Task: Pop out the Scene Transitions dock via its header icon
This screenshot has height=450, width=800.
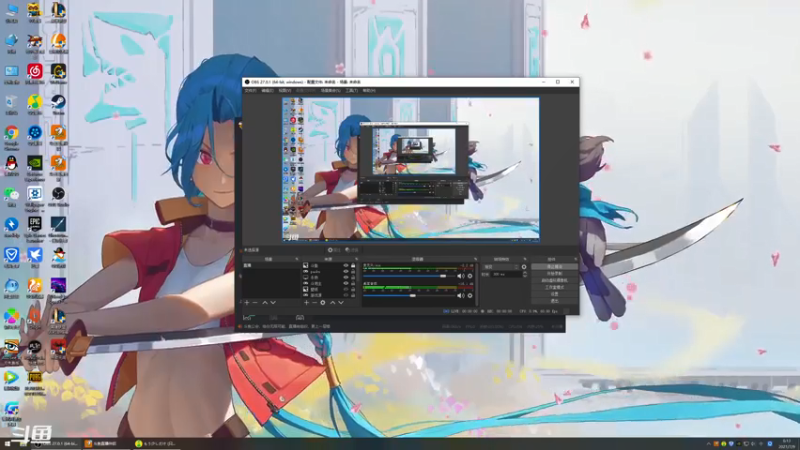Action: [525, 259]
